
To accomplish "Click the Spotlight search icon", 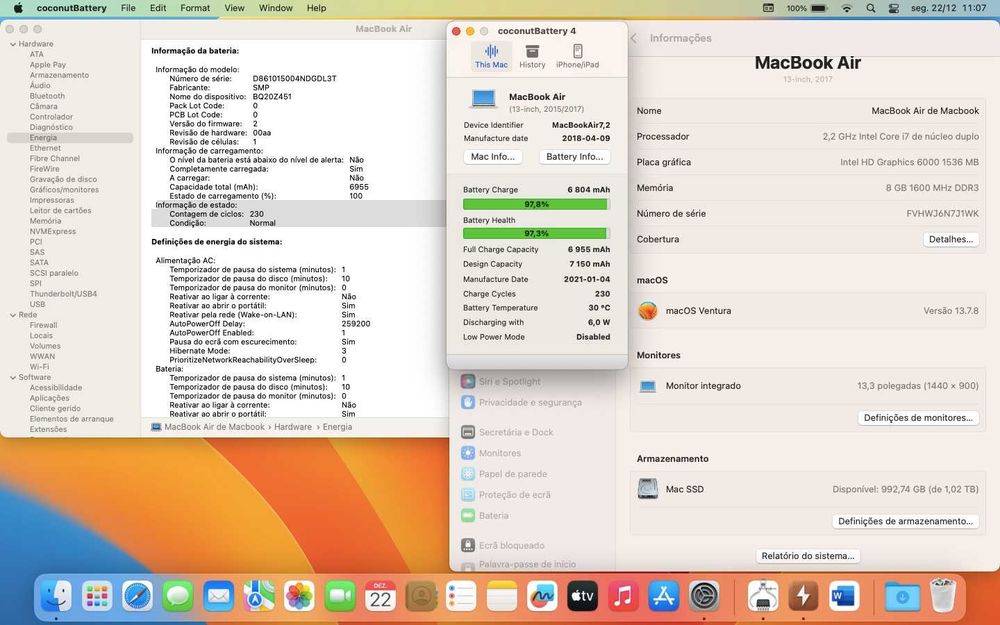I will [x=871, y=8].
